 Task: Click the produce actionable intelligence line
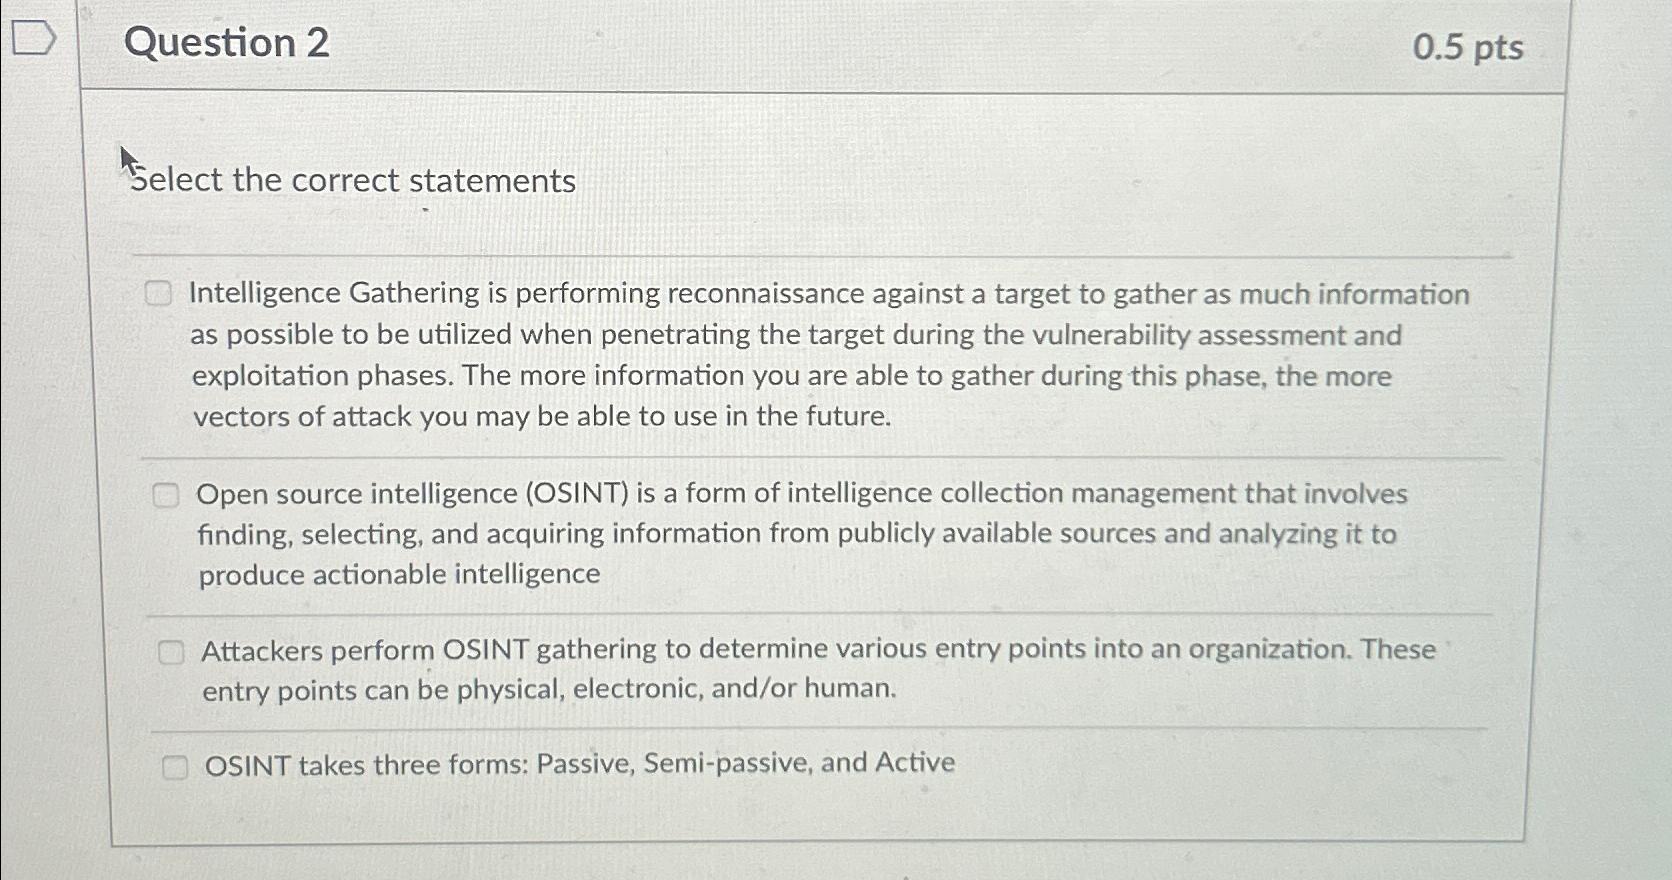[x=398, y=574]
